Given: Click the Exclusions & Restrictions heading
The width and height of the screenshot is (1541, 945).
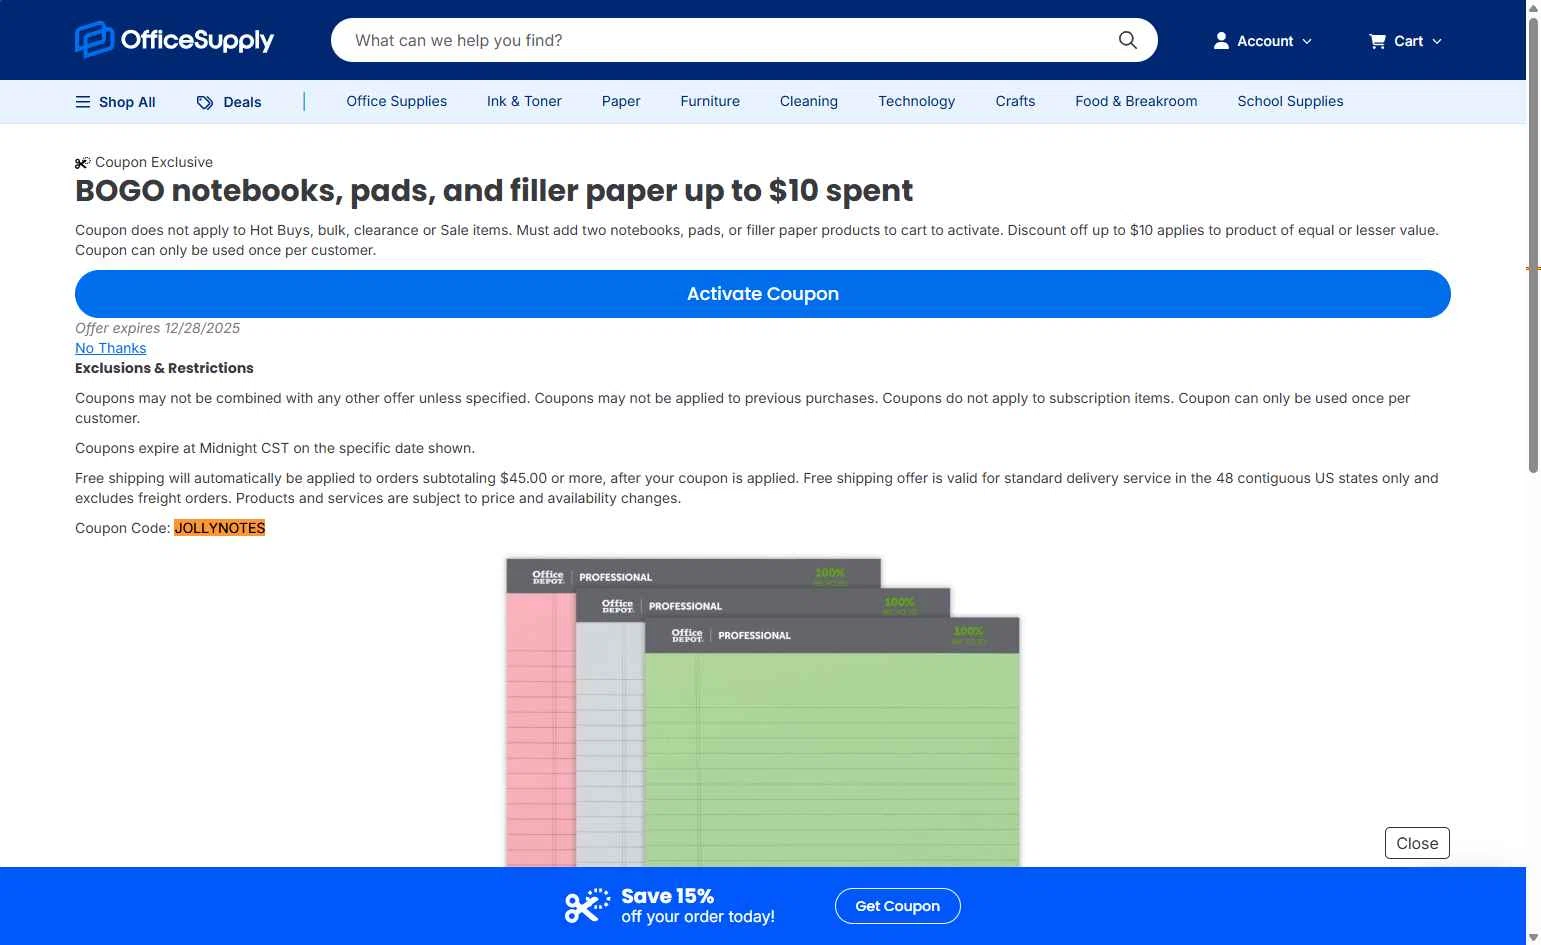Looking at the screenshot, I should tap(164, 368).
